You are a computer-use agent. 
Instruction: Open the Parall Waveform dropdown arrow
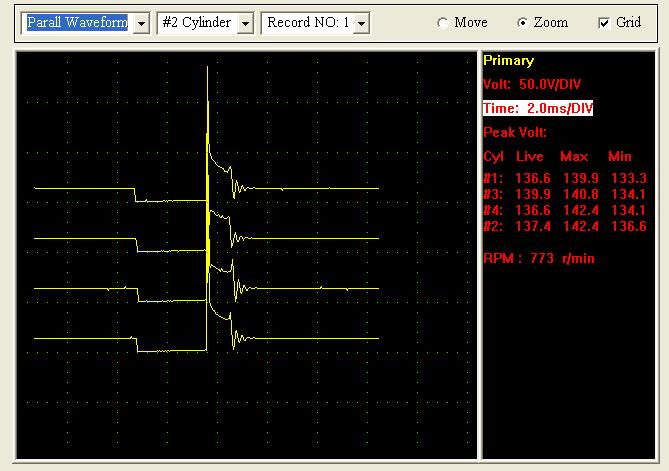pyautogui.click(x=142, y=23)
